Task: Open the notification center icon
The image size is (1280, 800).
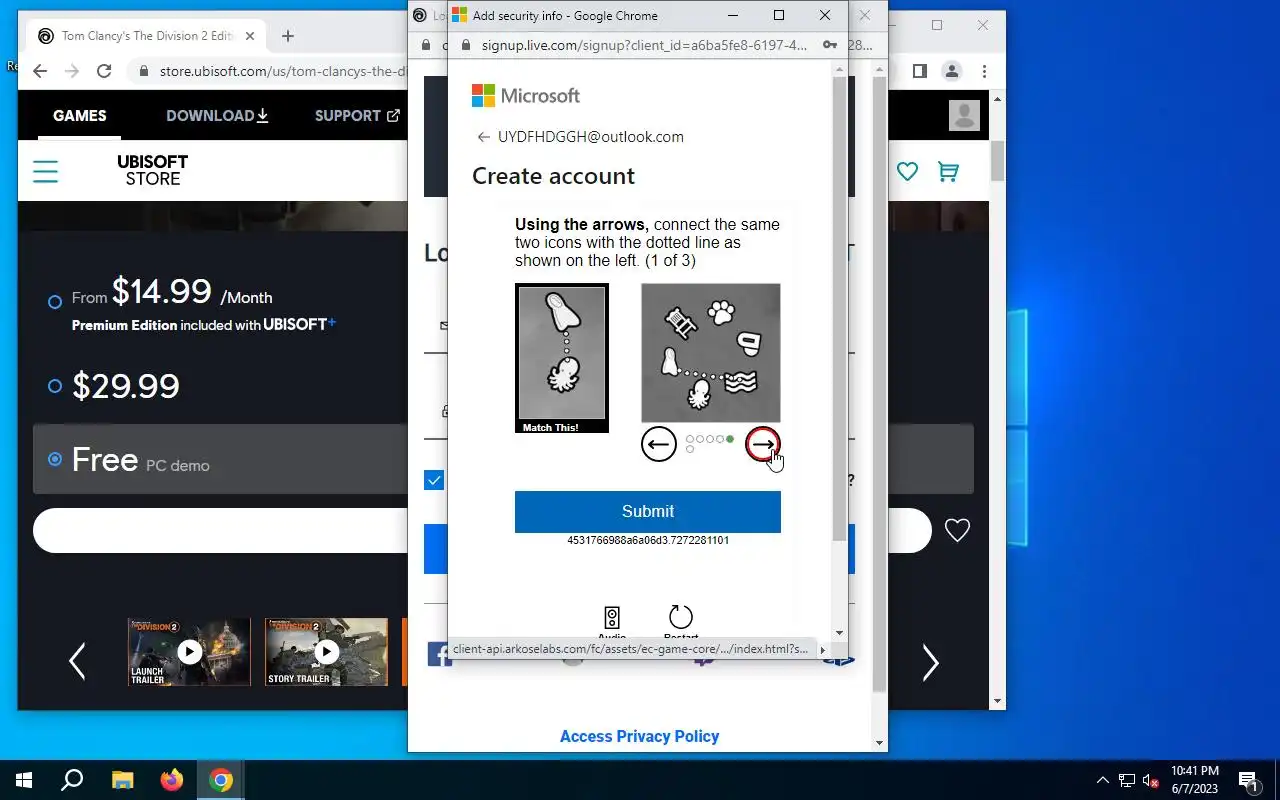Action: tap(1249, 780)
